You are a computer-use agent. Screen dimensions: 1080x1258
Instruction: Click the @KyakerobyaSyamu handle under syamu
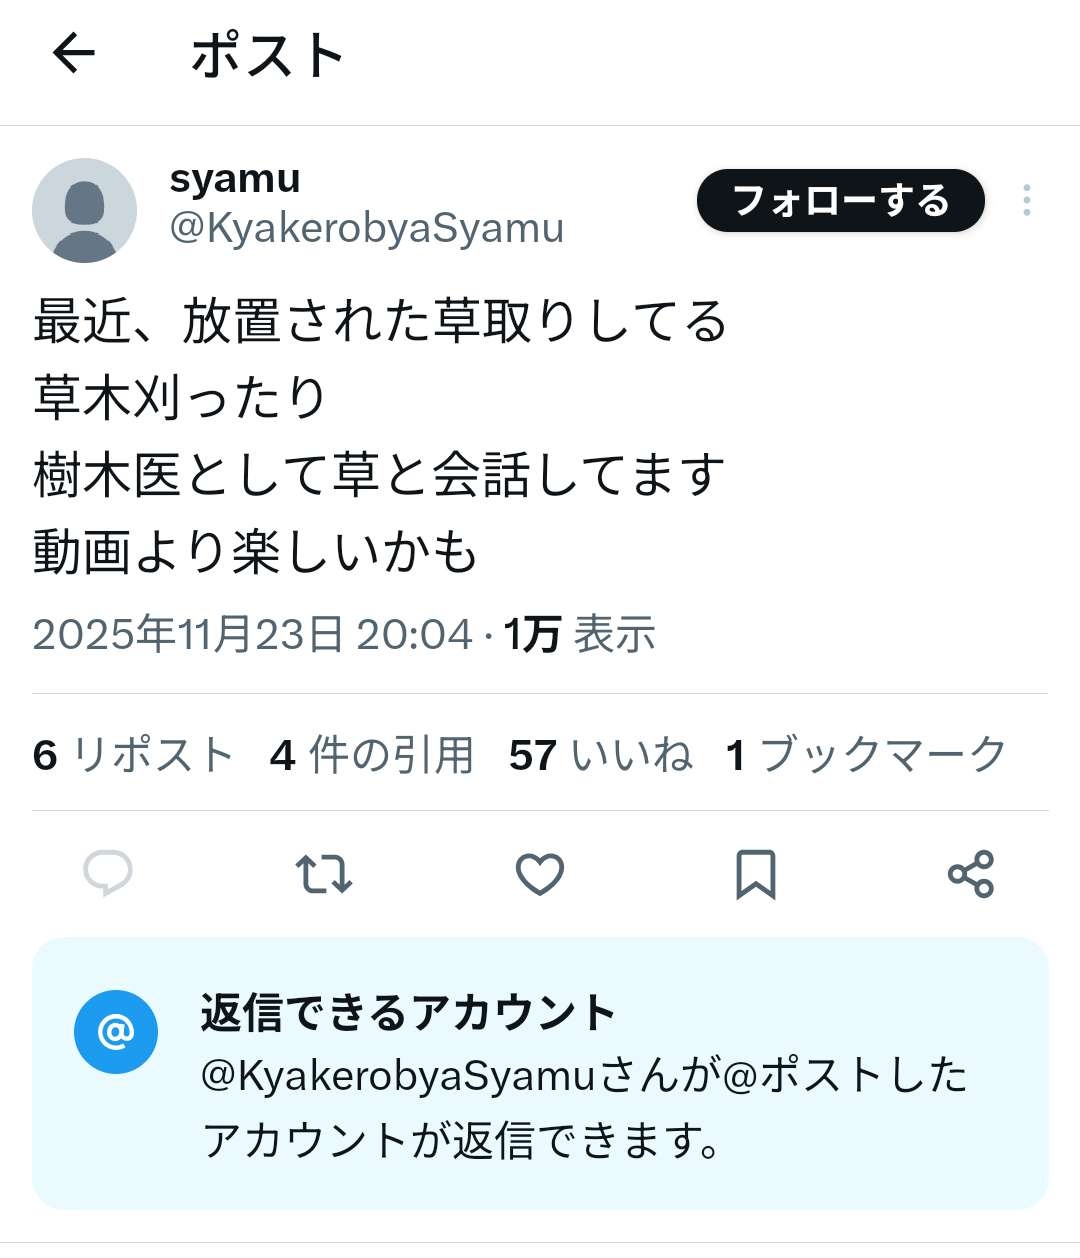coord(366,229)
